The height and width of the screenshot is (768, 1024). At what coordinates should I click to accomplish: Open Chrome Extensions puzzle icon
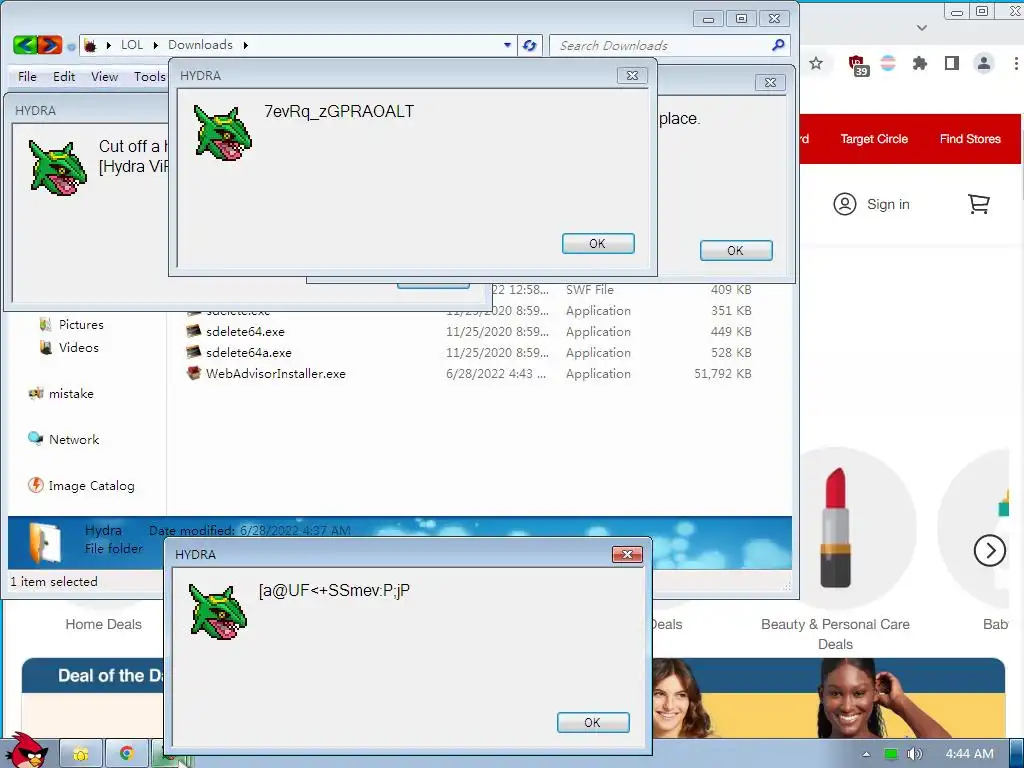tap(920, 63)
